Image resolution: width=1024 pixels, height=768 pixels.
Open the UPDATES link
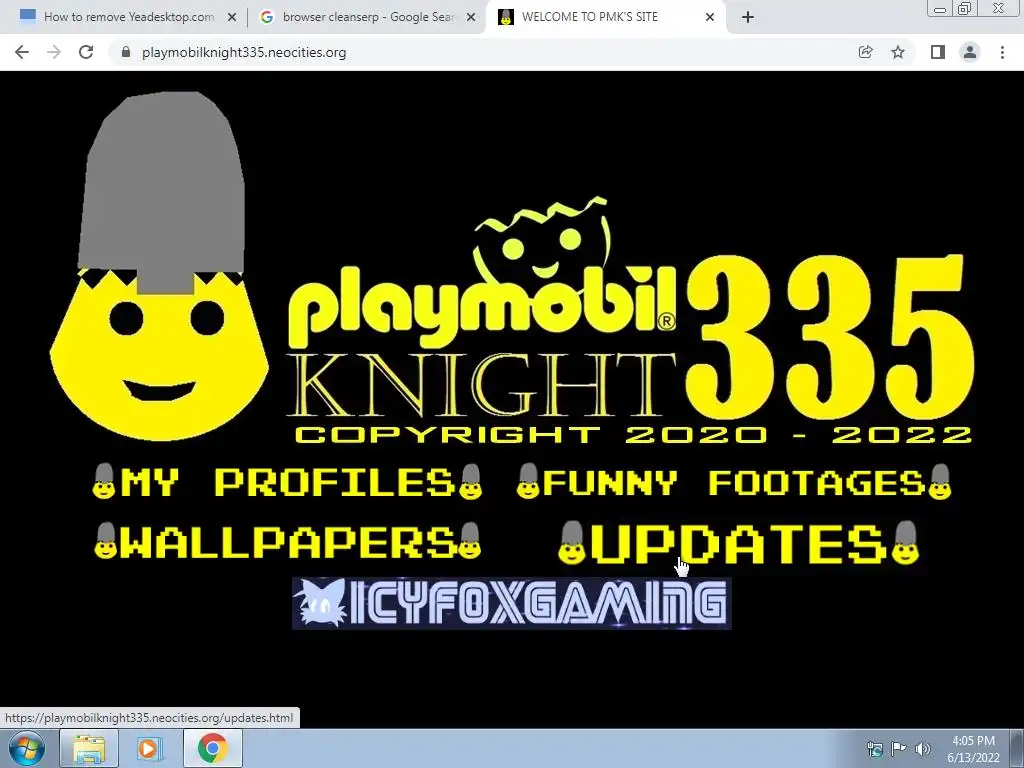pos(739,542)
